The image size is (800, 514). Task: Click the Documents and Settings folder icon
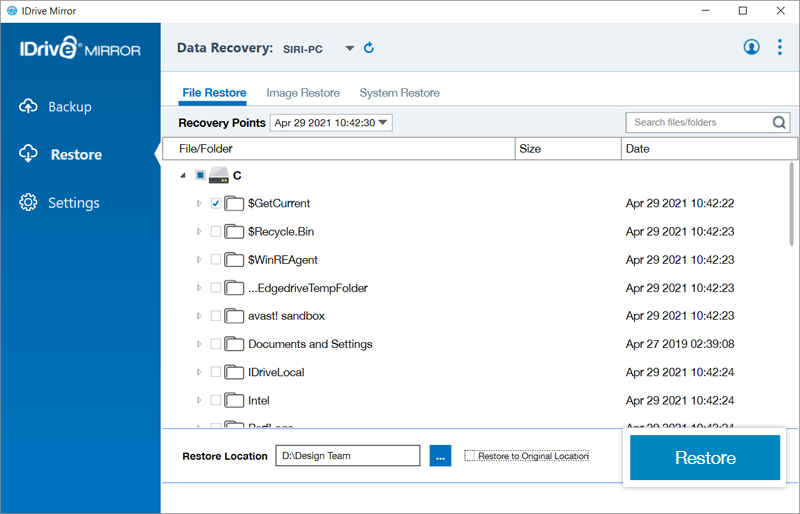[234, 344]
